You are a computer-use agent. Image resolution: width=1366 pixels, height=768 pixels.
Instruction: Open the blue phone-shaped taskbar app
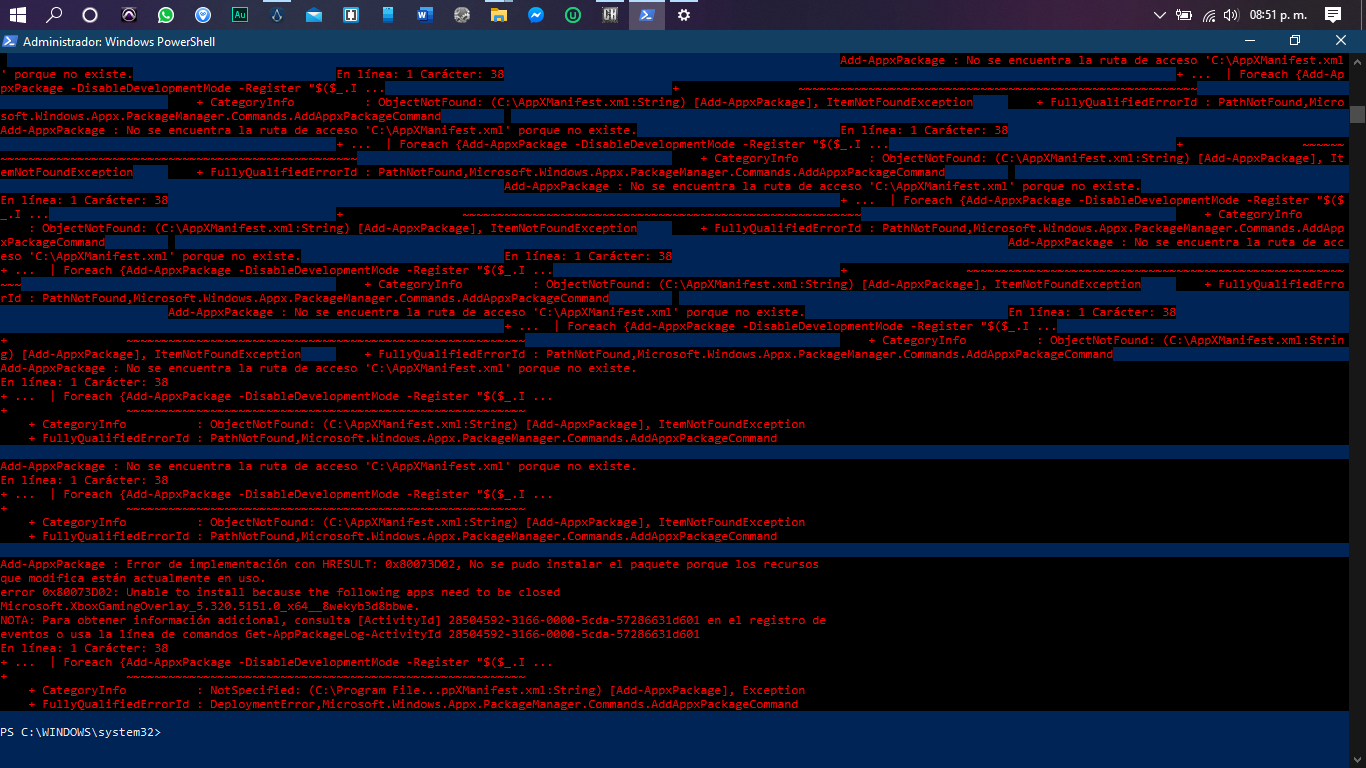(388, 15)
